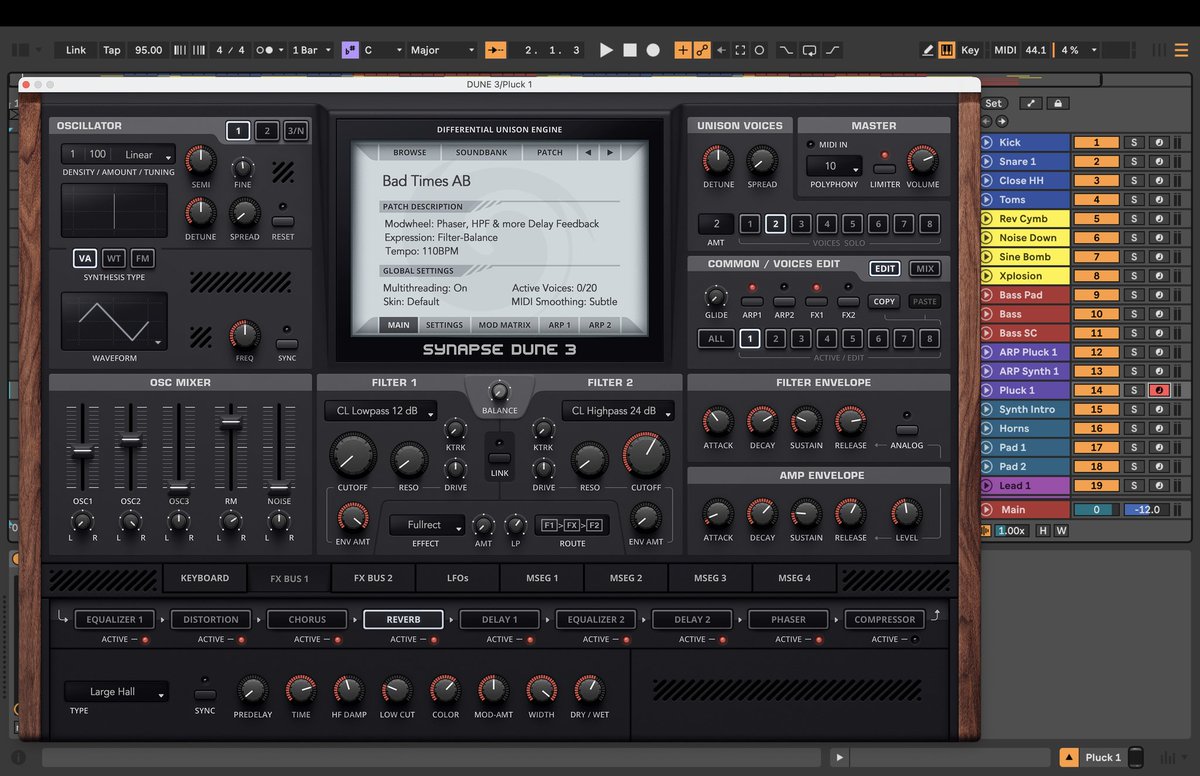Select VA synthesis type
This screenshot has width=1200, height=776.
pos(84,258)
